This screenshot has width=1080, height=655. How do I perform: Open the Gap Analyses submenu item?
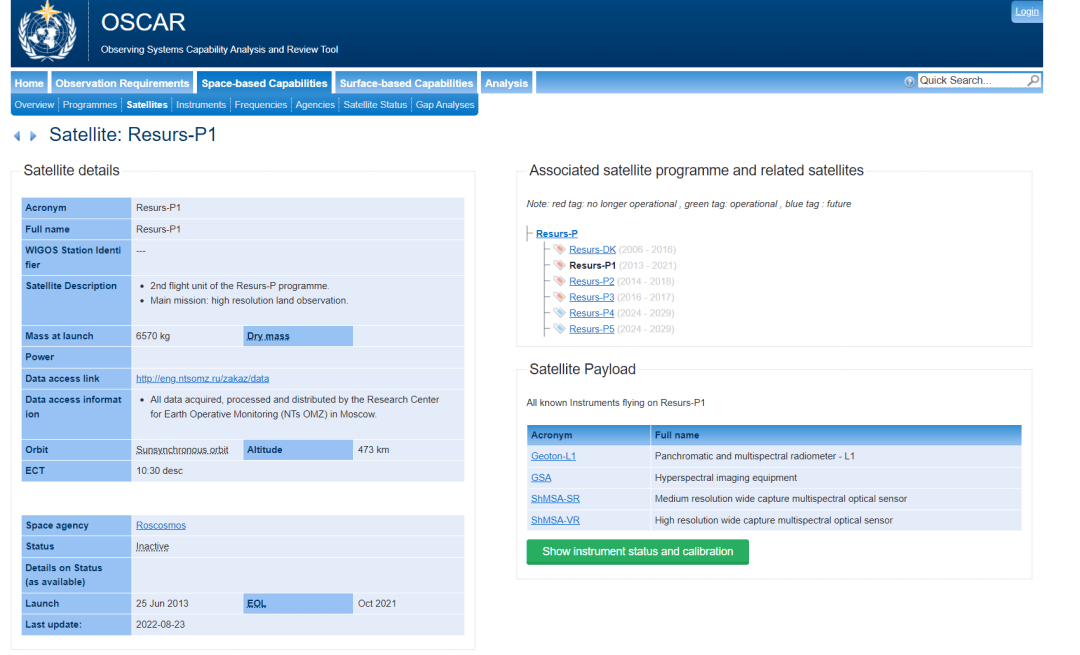tap(445, 105)
